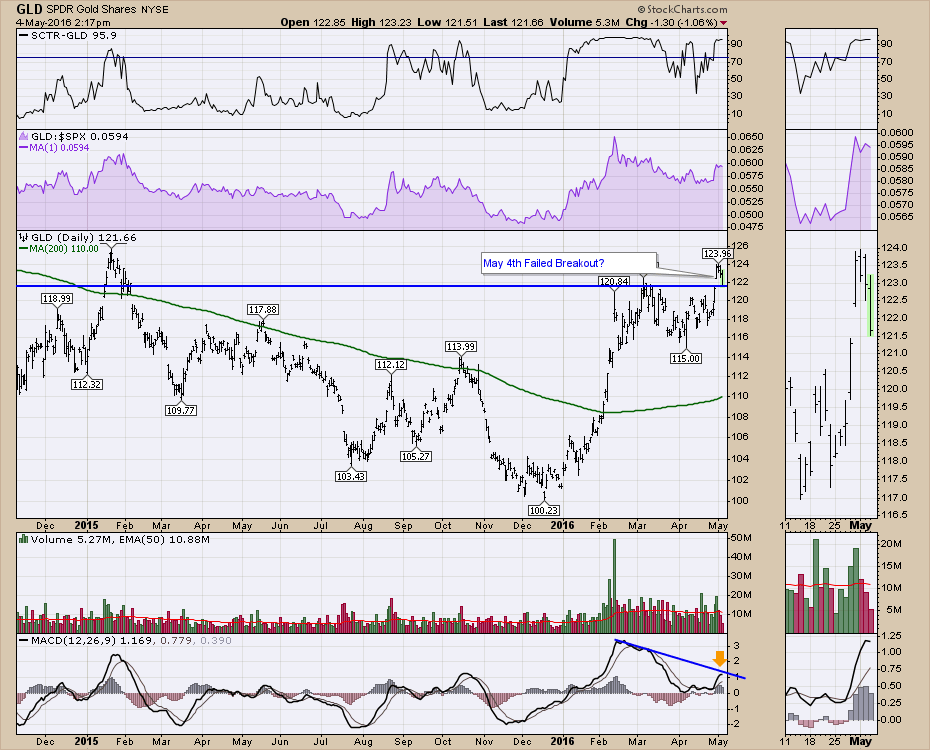Select the 100.23 price low label
The width and height of the screenshot is (930, 750).
(x=544, y=510)
